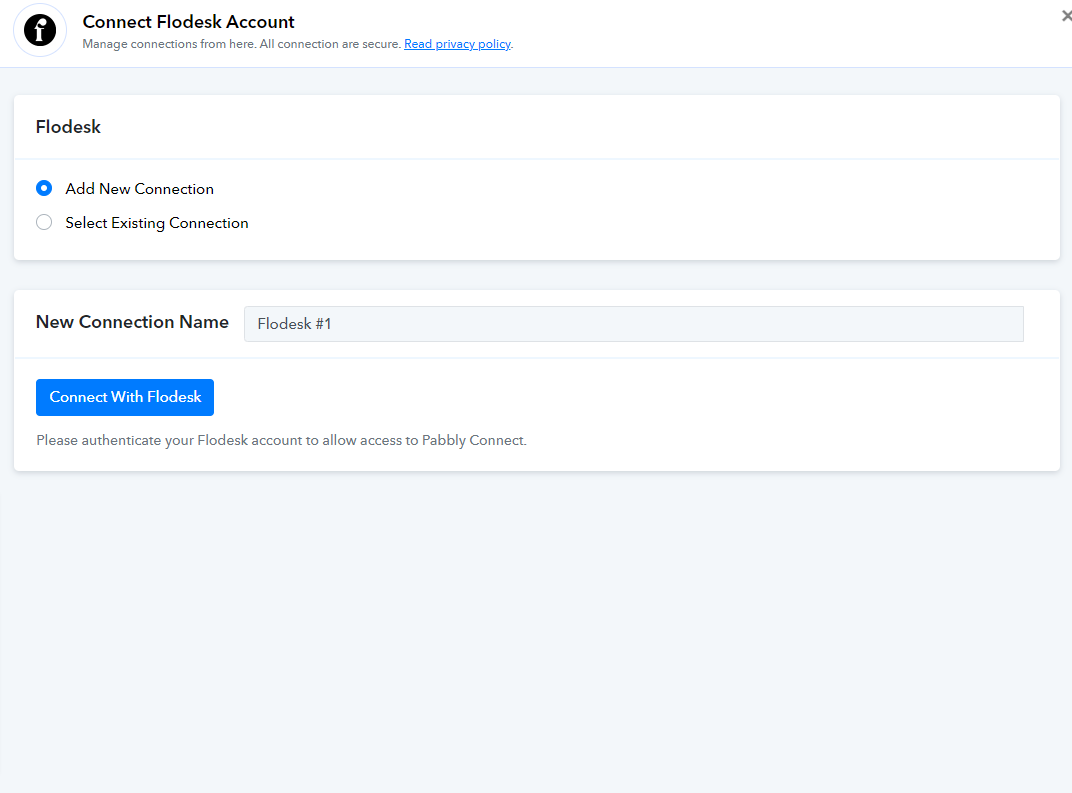Click the authentication notice mentioning Pabbly Connect
This screenshot has height=793, width=1072.
point(281,440)
